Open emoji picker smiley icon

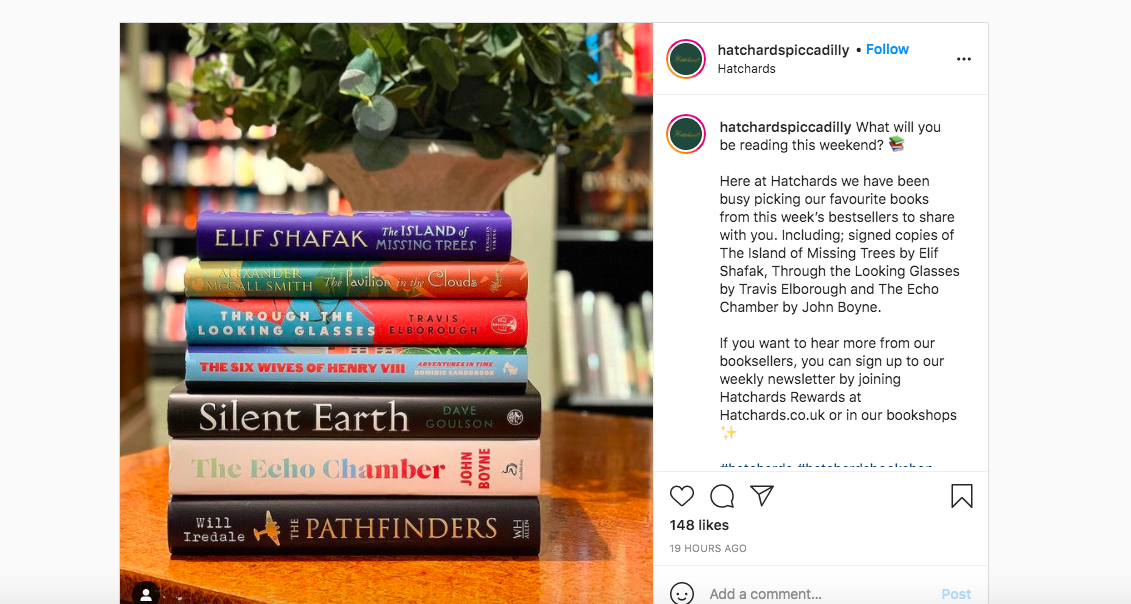(x=682, y=593)
